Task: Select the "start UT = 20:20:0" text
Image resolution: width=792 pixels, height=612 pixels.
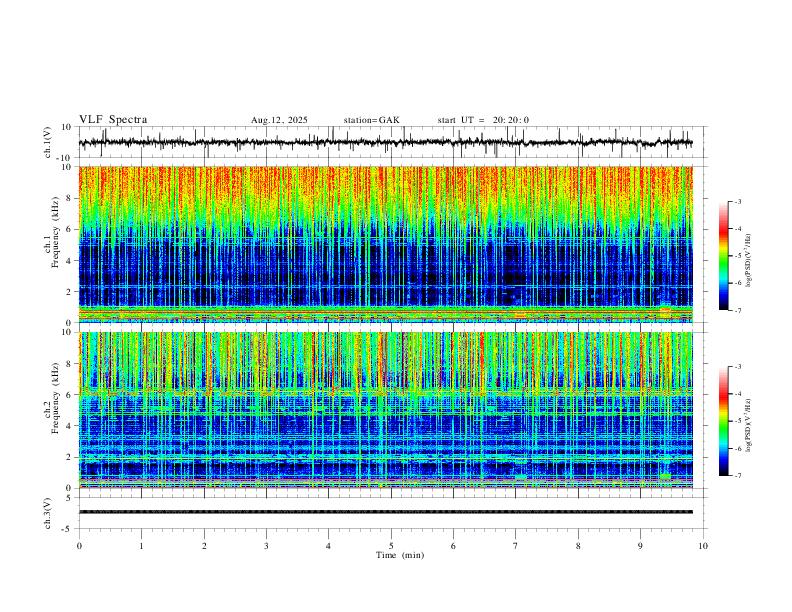Action: (483, 120)
